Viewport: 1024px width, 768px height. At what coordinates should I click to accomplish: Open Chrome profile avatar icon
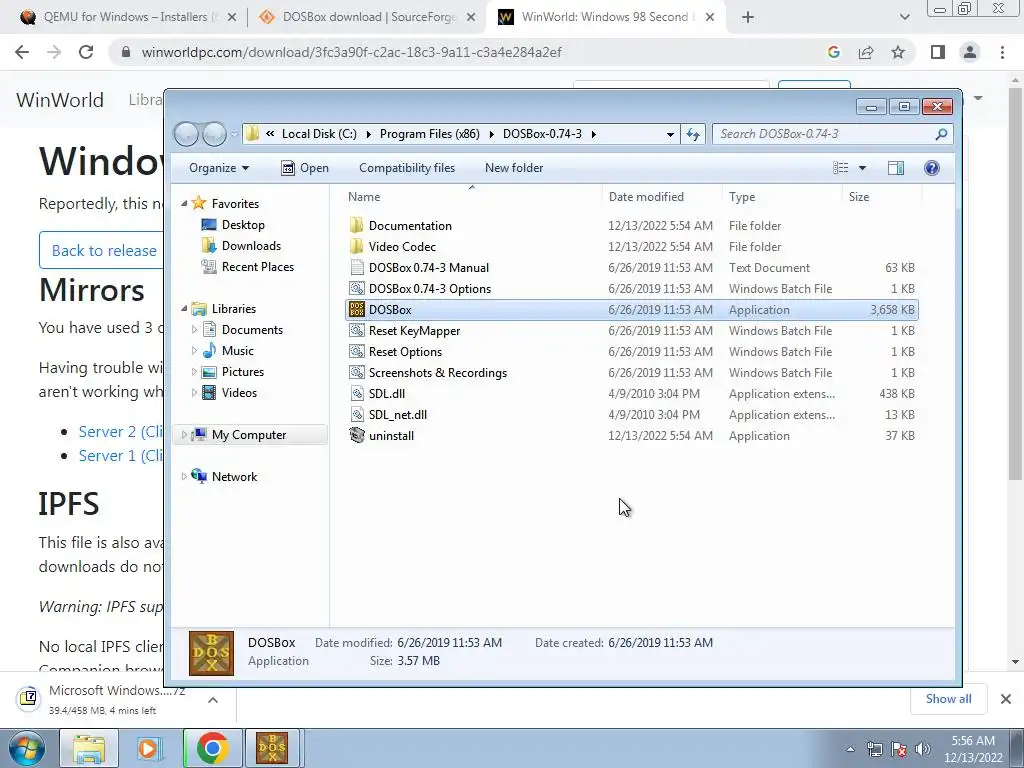tap(970, 52)
